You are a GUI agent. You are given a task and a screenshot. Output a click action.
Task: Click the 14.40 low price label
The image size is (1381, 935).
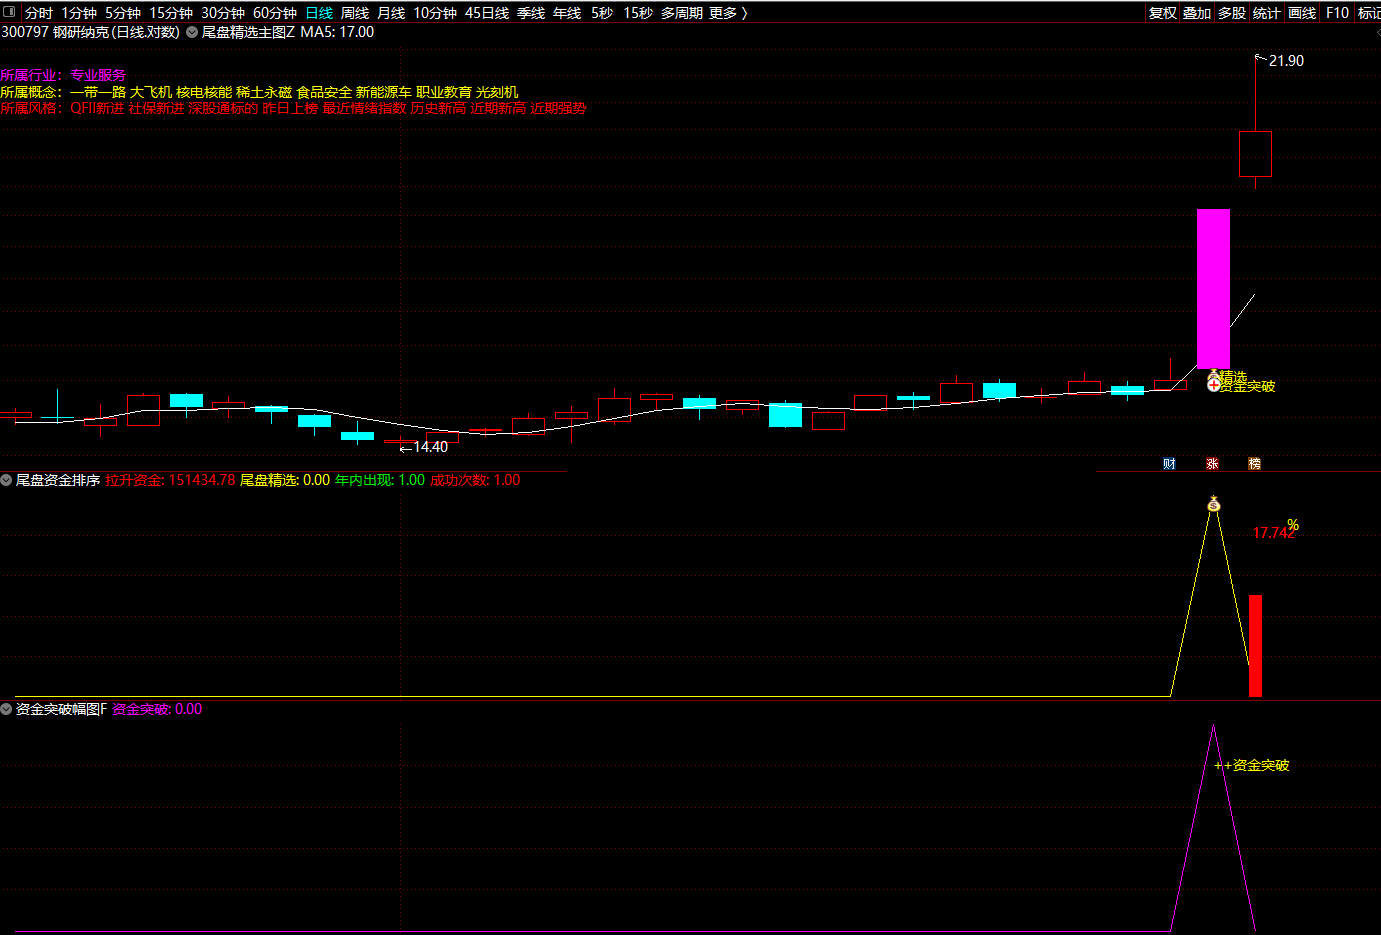pos(431,447)
